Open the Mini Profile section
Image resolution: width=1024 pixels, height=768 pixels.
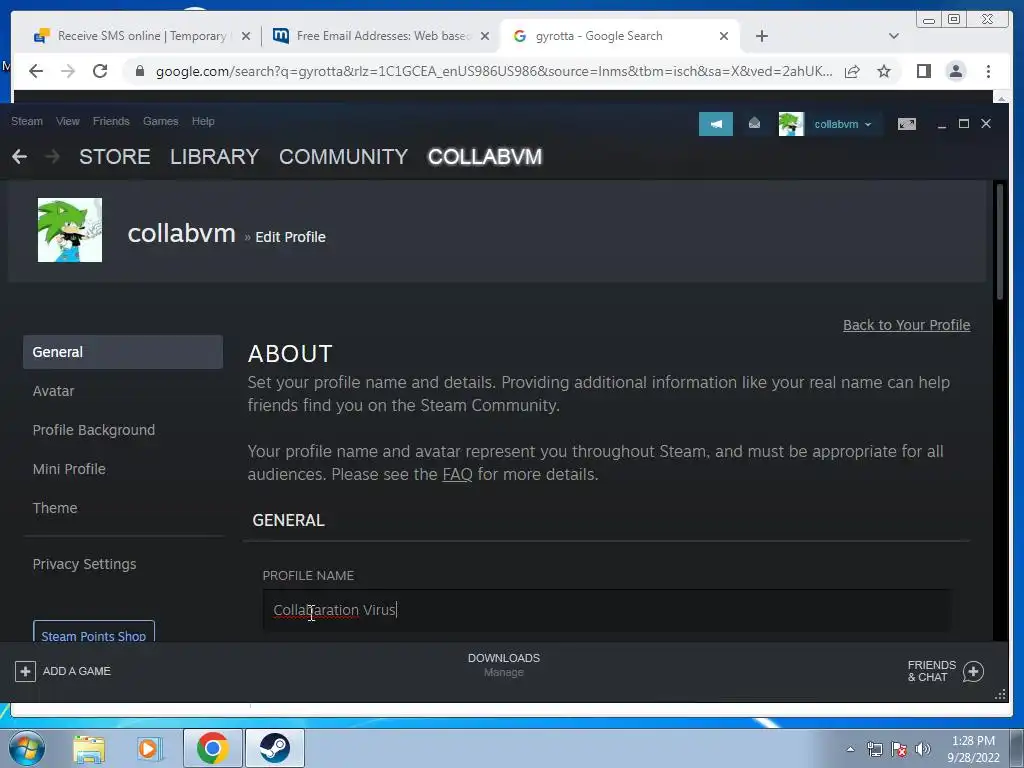pyautogui.click(x=69, y=470)
